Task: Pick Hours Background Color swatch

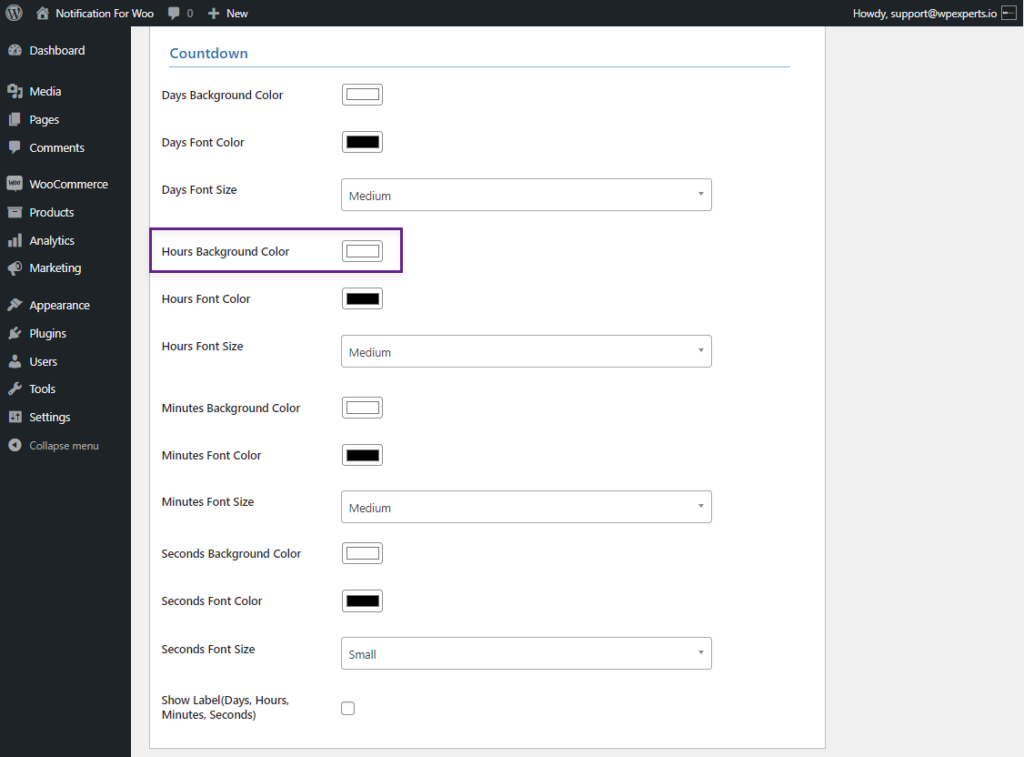Action: point(362,251)
